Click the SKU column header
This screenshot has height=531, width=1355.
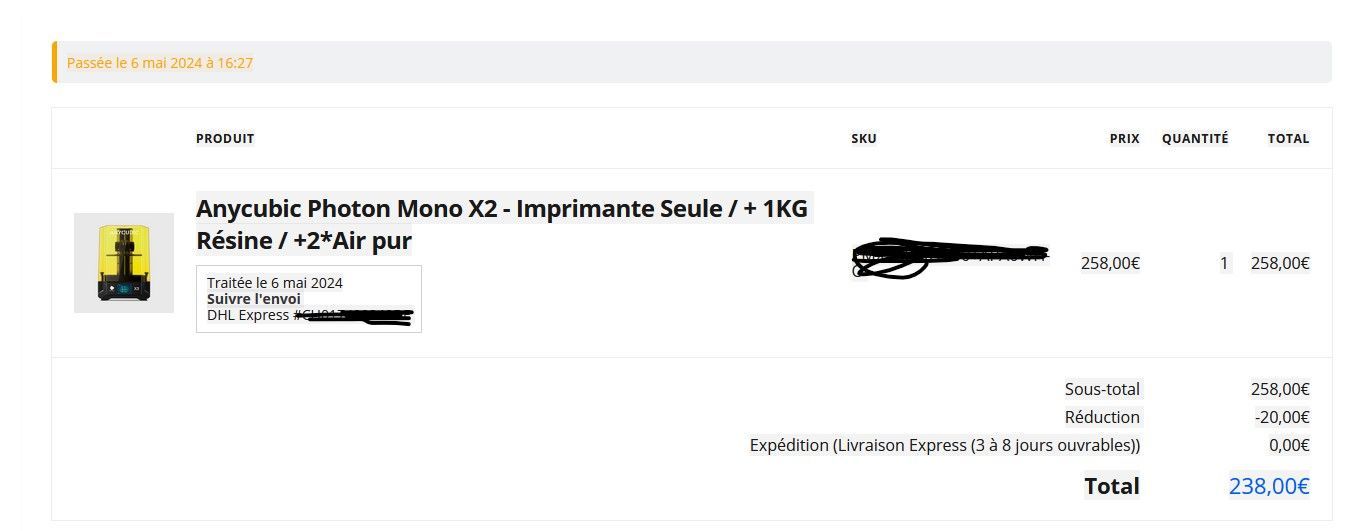(x=864, y=139)
